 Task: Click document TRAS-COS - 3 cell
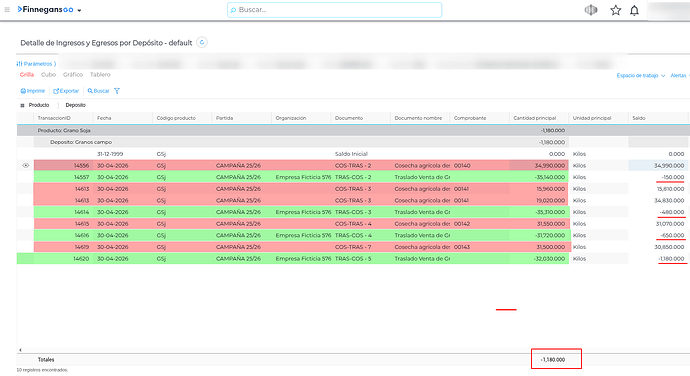(x=360, y=212)
